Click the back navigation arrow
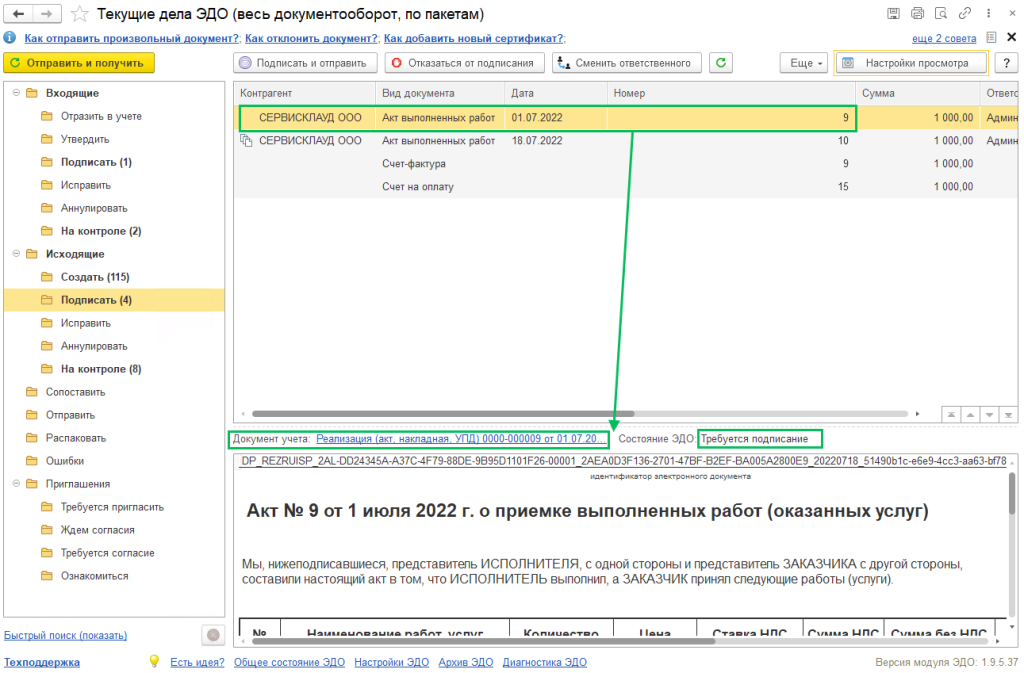This screenshot has width=1024, height=673. coord(19,15)
